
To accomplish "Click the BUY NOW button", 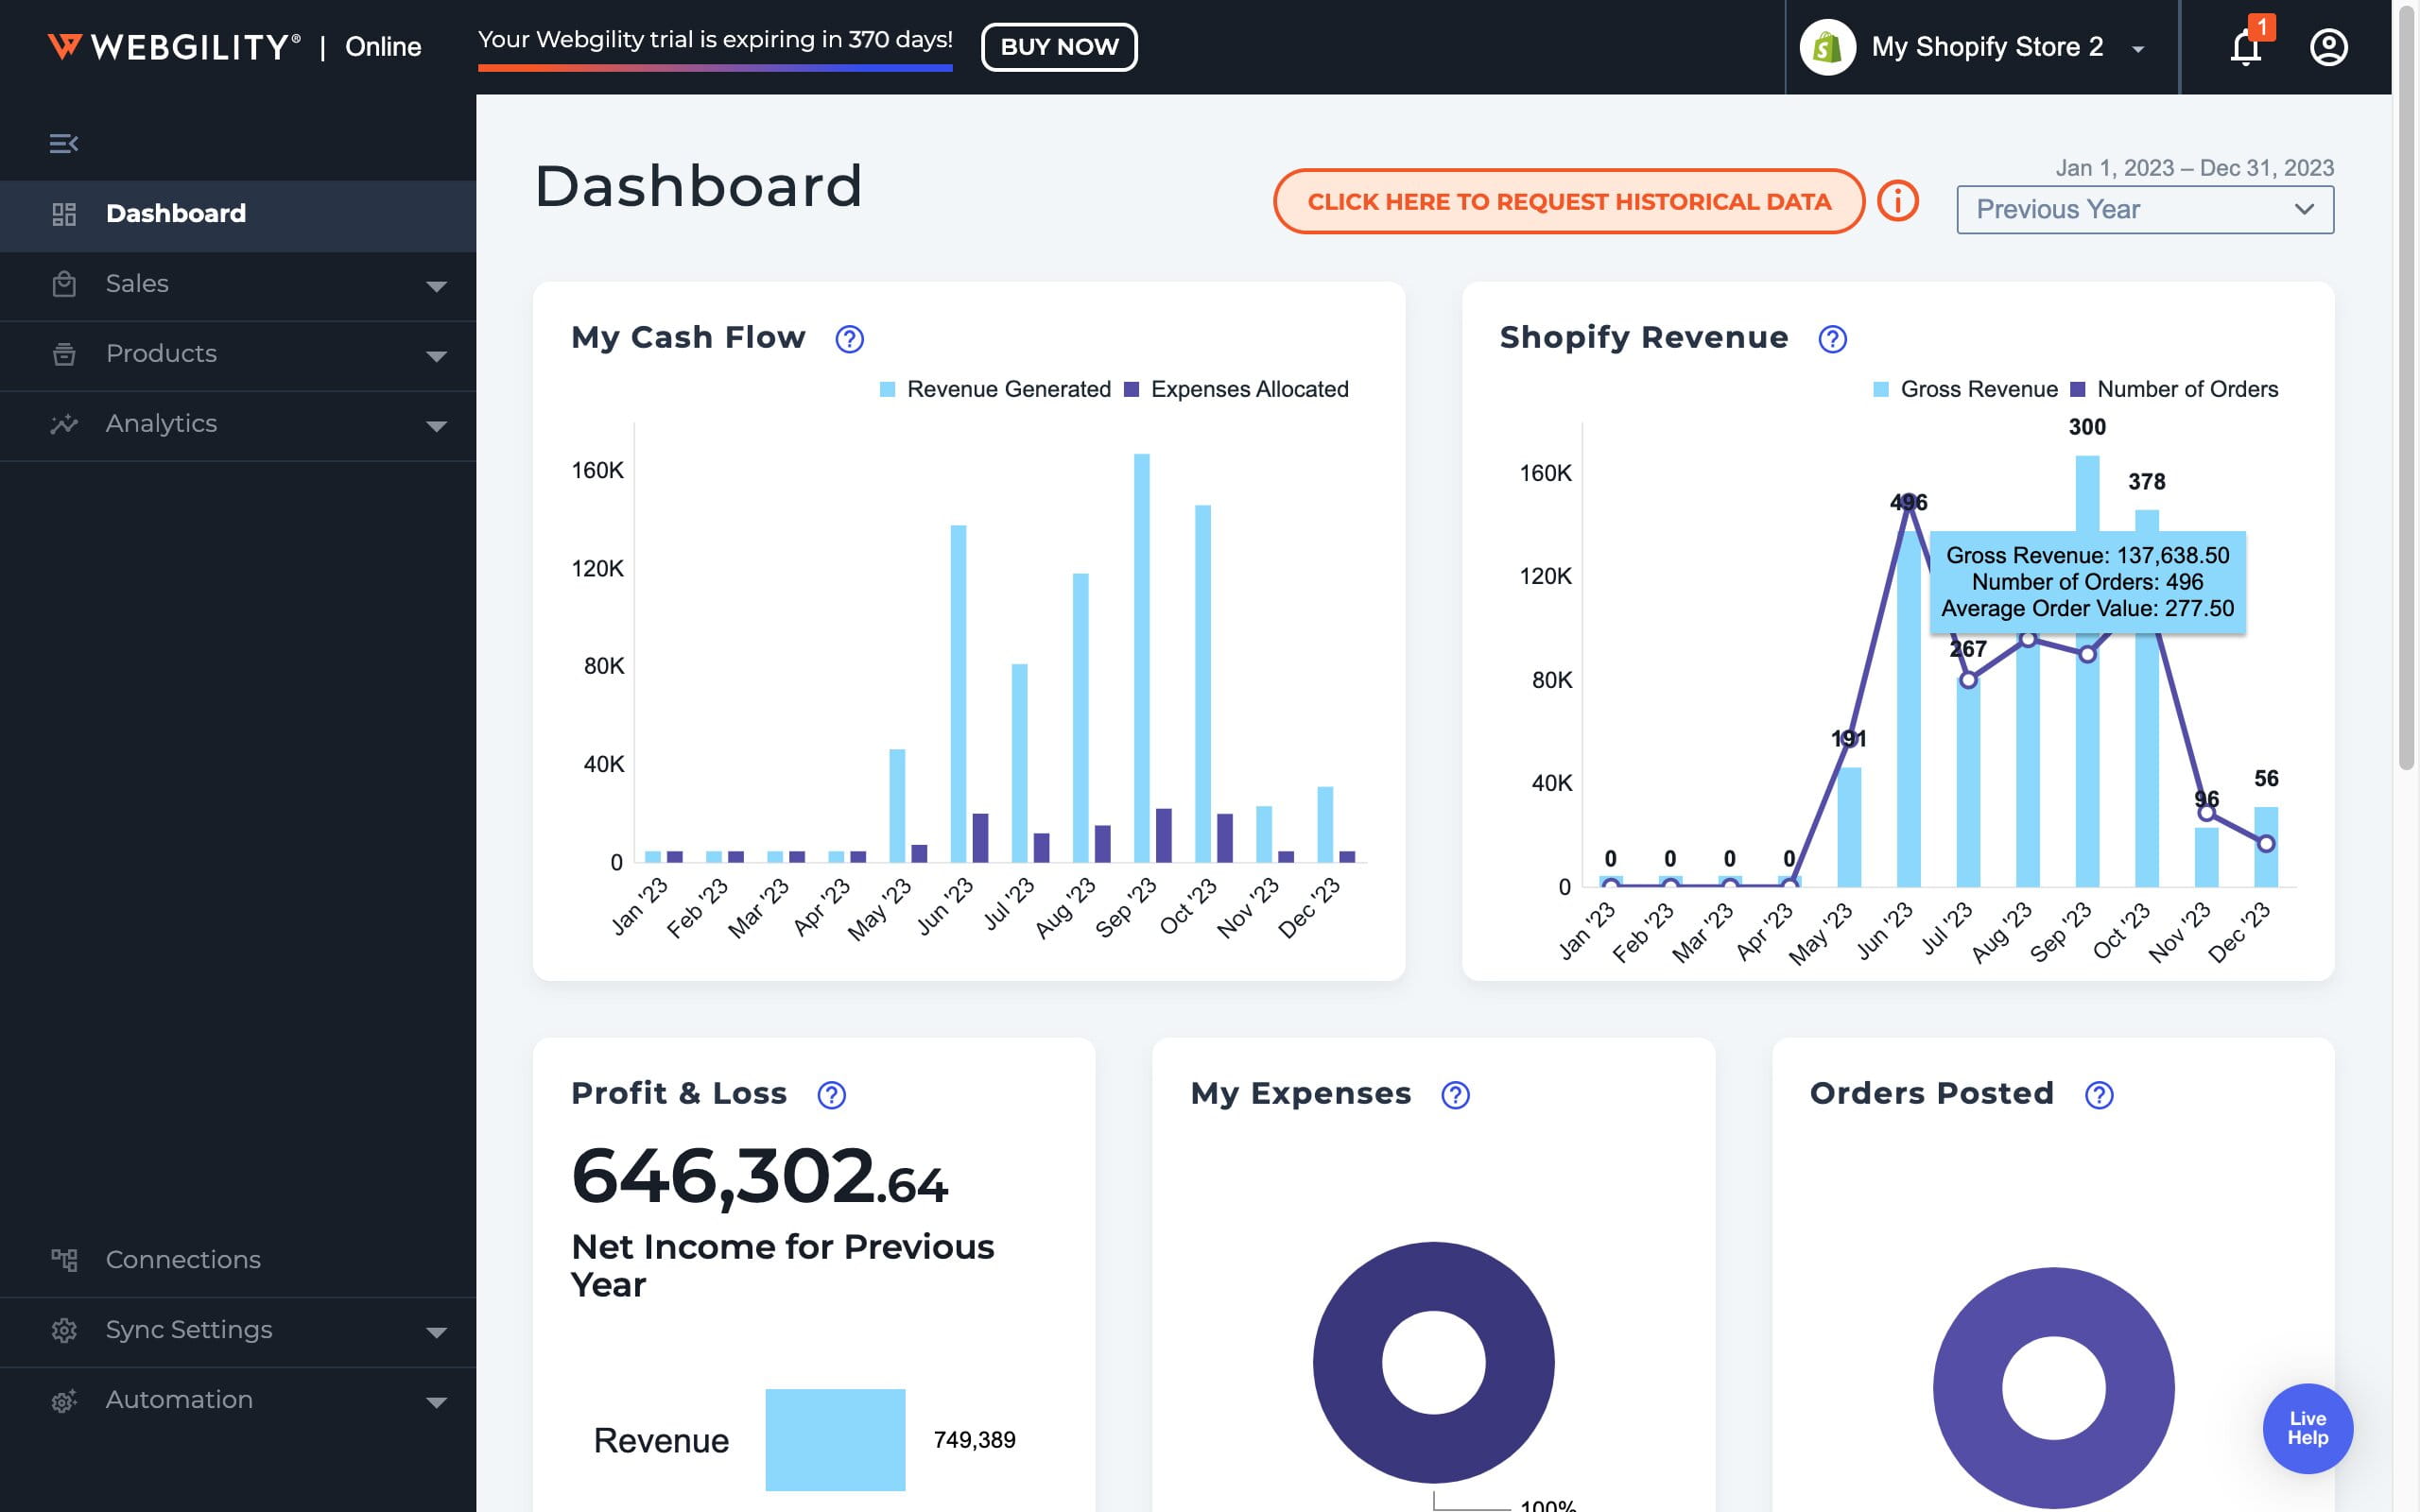I will [x=1059, y=47].
